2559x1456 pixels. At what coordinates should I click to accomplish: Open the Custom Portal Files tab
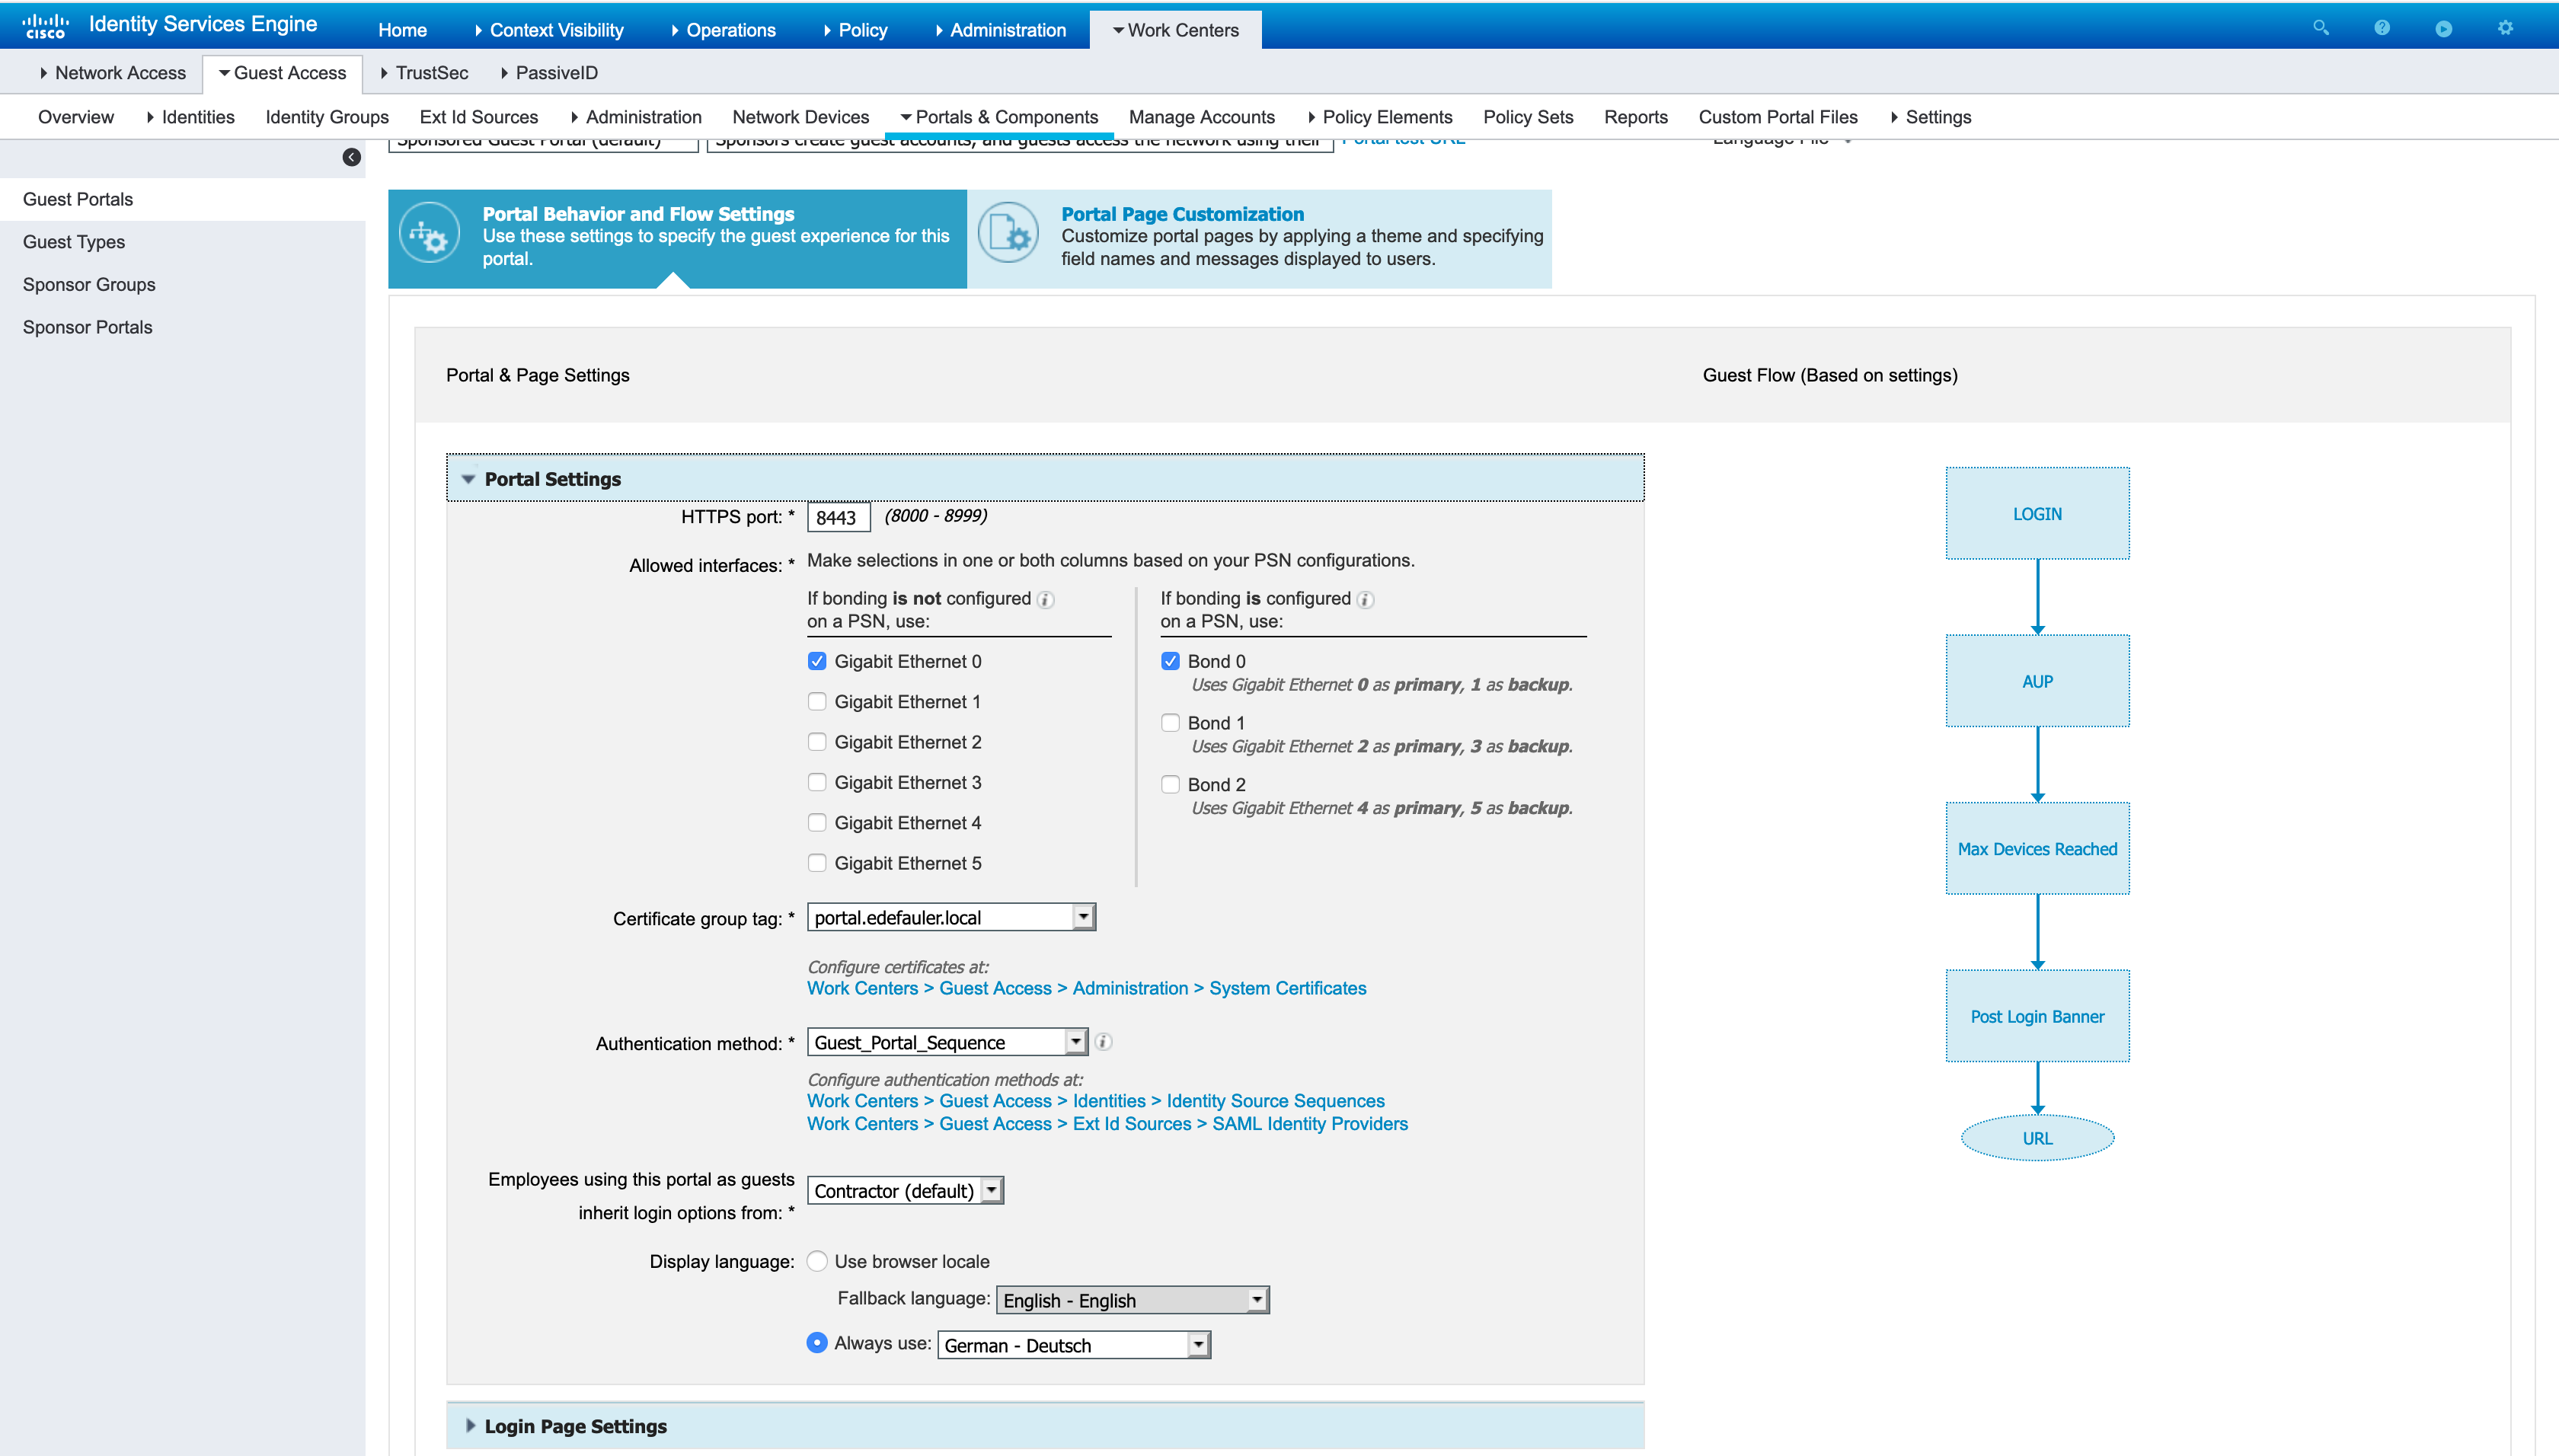coord(1777,117)
